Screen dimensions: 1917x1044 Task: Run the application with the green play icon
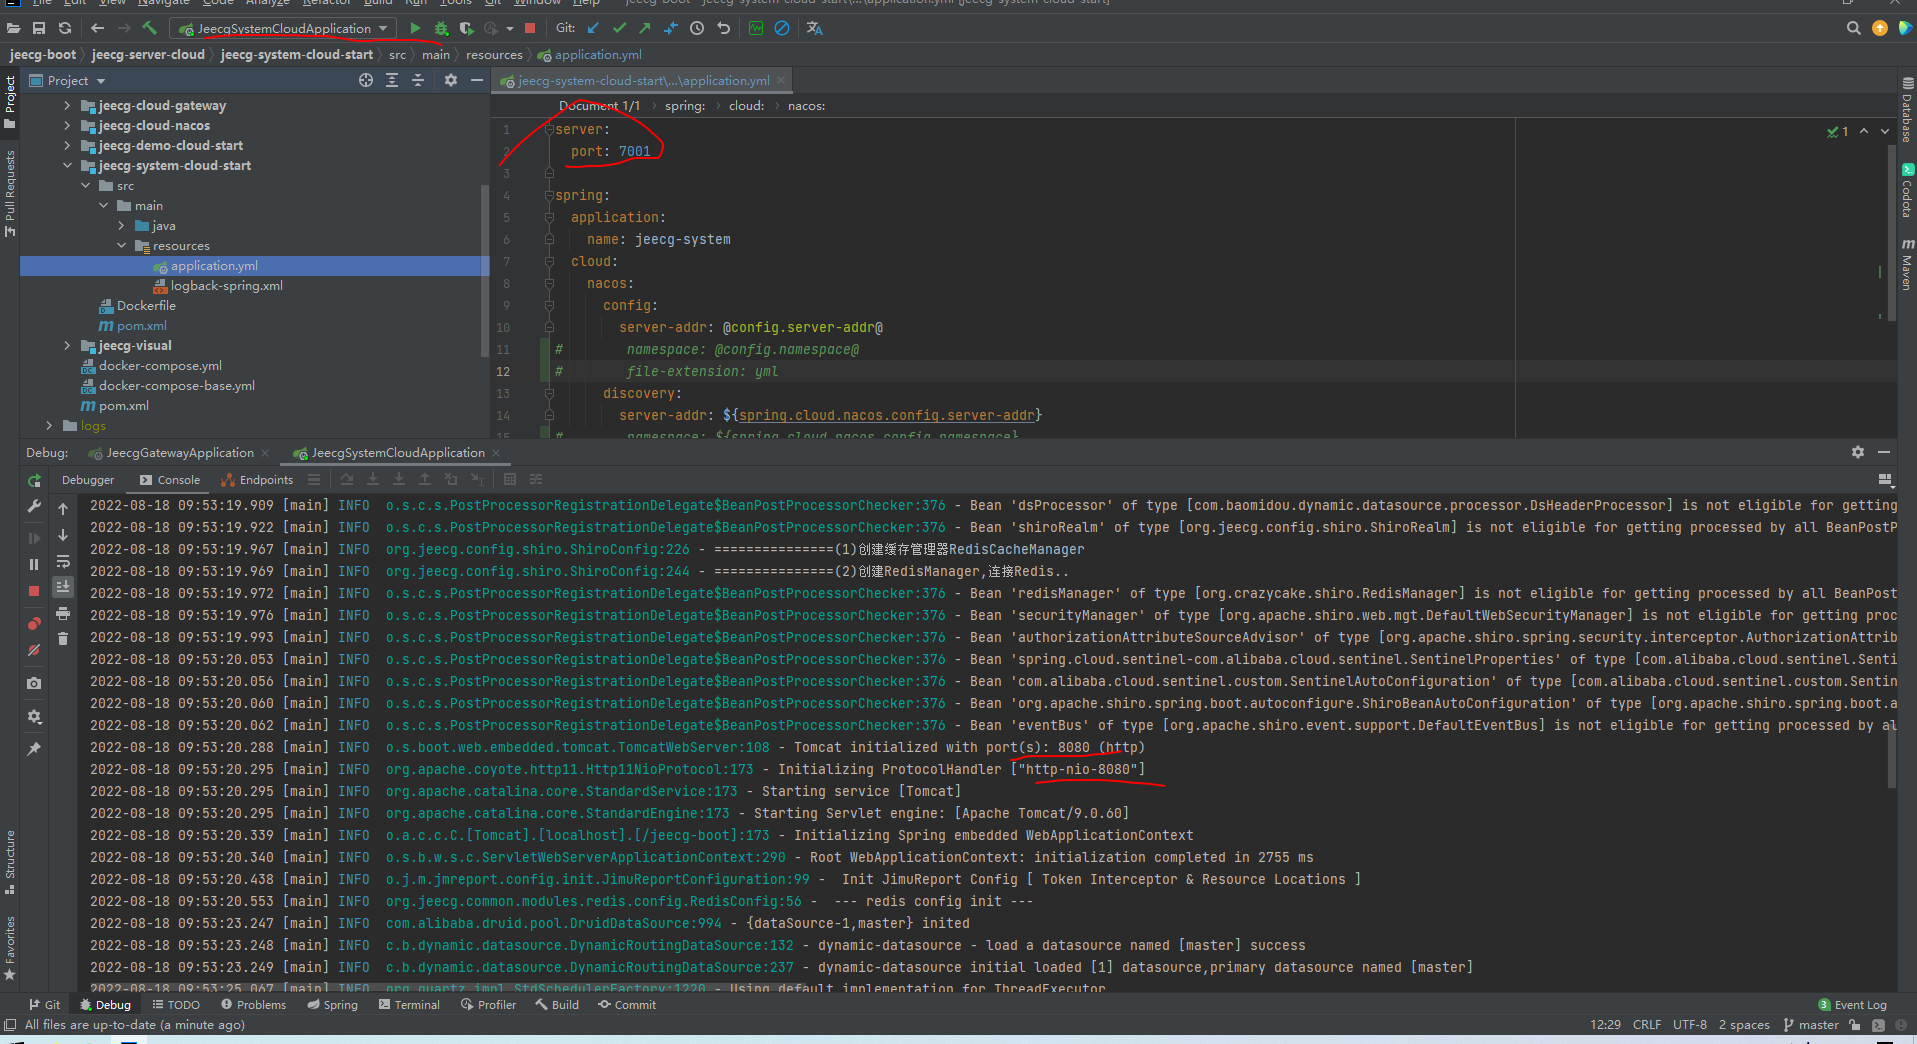pyautogui.click(x=416, y=28)
